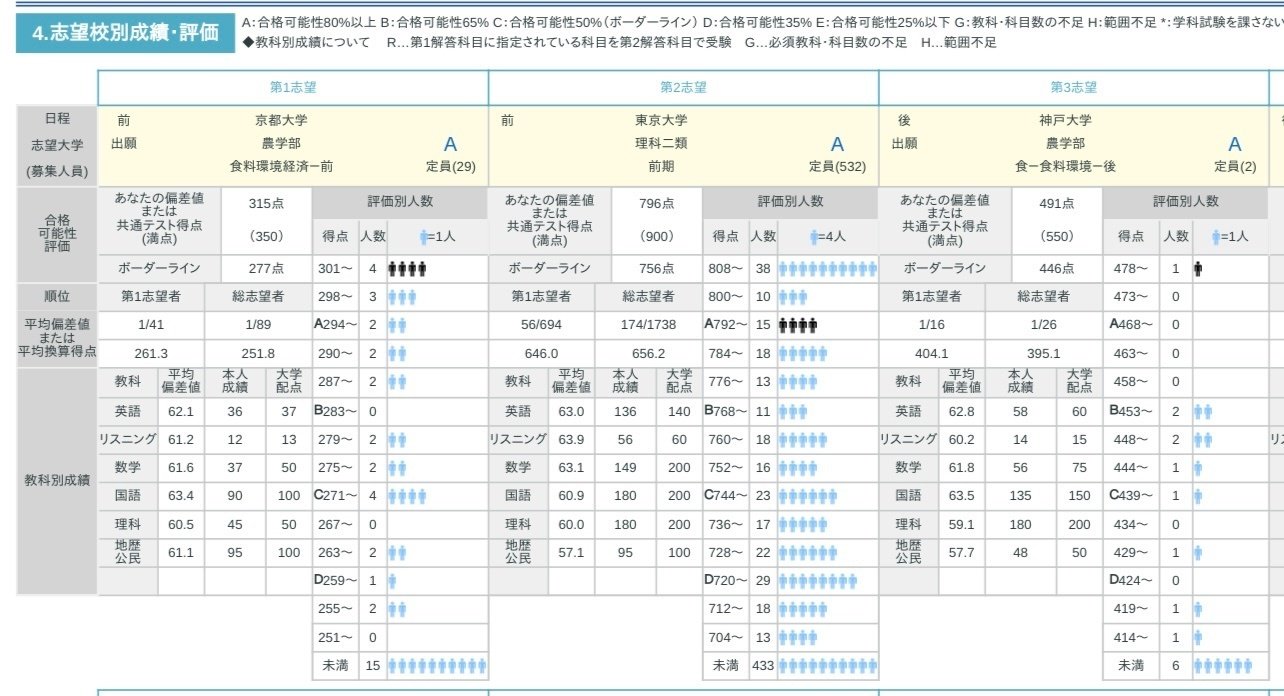The image size is (1284, 696).
Task: Click the 251.8 average score
Action: coord(258,354)
